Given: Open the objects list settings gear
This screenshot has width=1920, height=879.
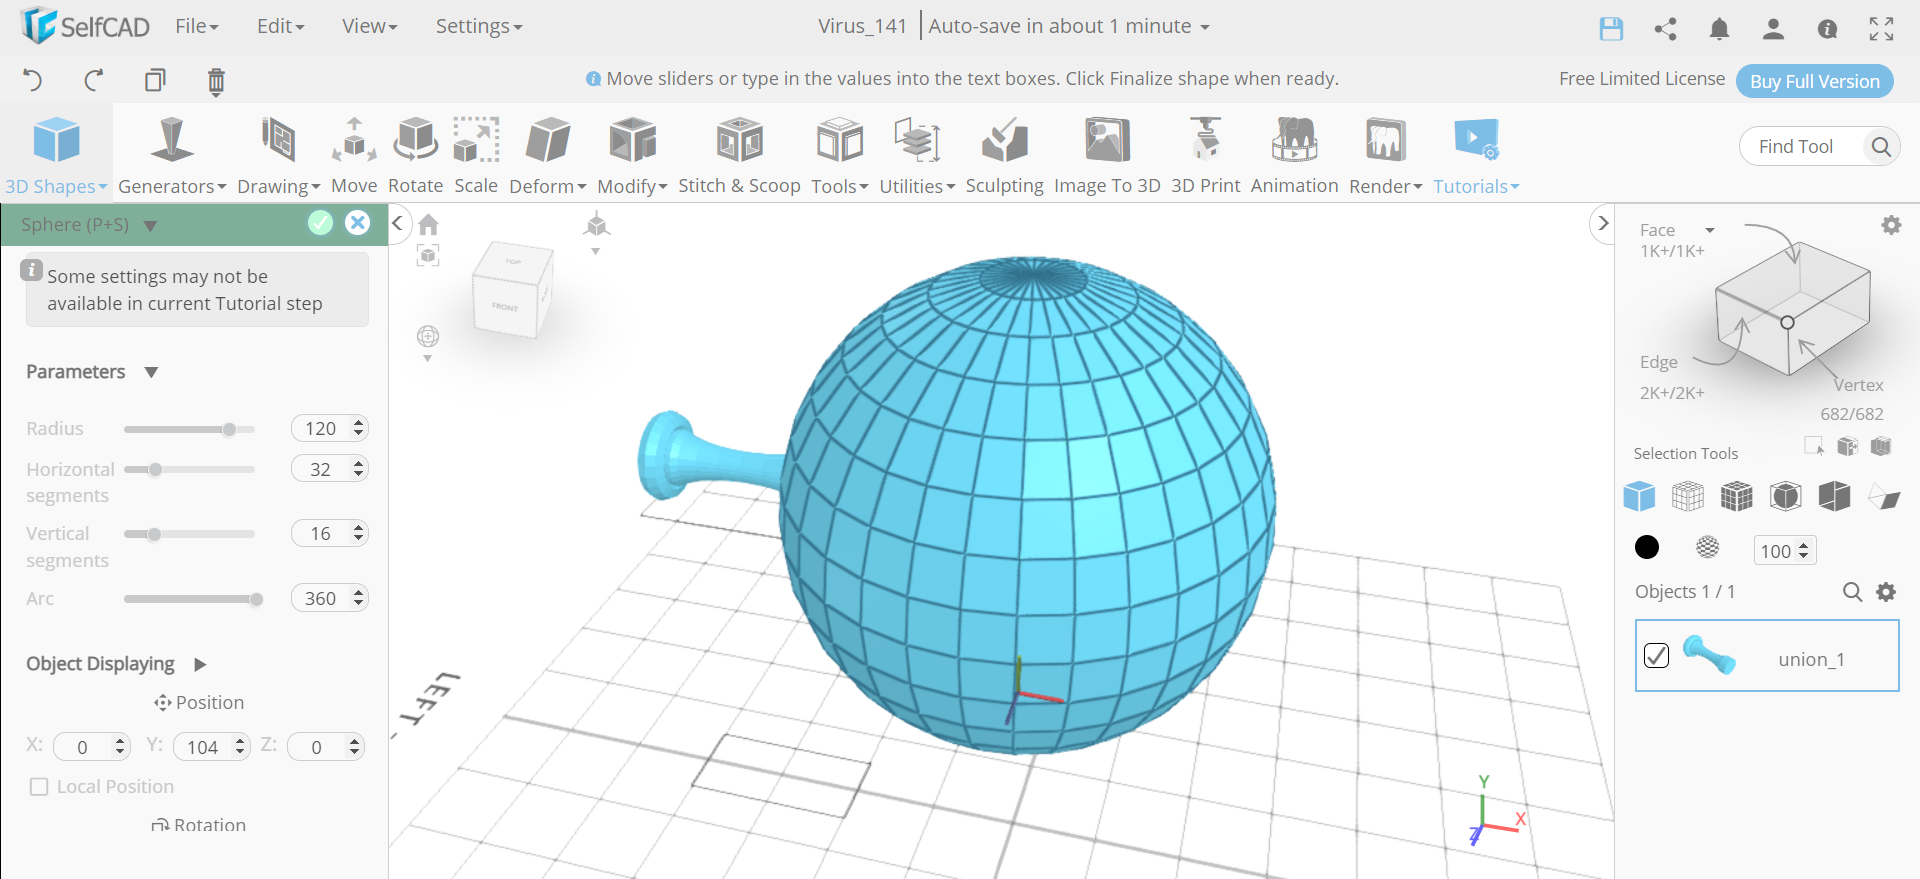Looking at the screenshot, I should [1886, 592].
